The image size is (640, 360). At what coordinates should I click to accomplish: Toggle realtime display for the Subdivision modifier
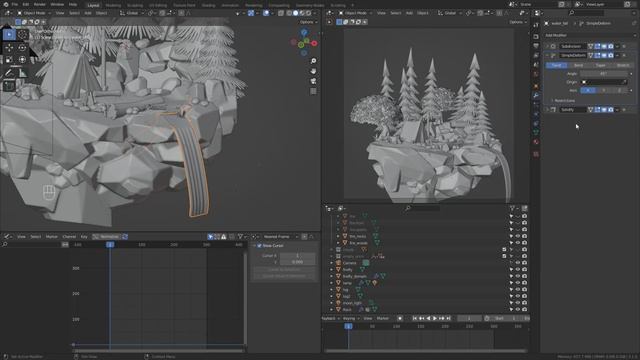[604, 47]
